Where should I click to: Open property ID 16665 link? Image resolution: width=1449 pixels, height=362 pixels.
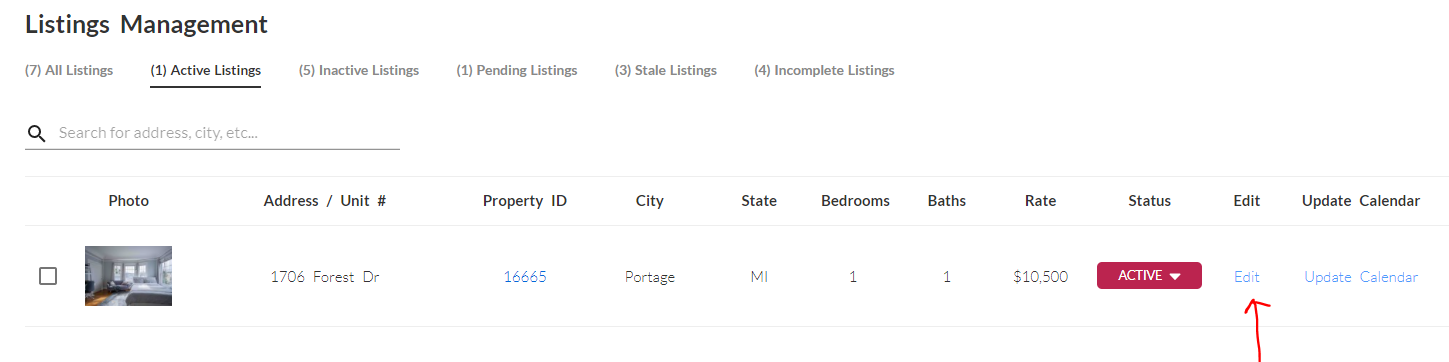[x=525, y=277]
